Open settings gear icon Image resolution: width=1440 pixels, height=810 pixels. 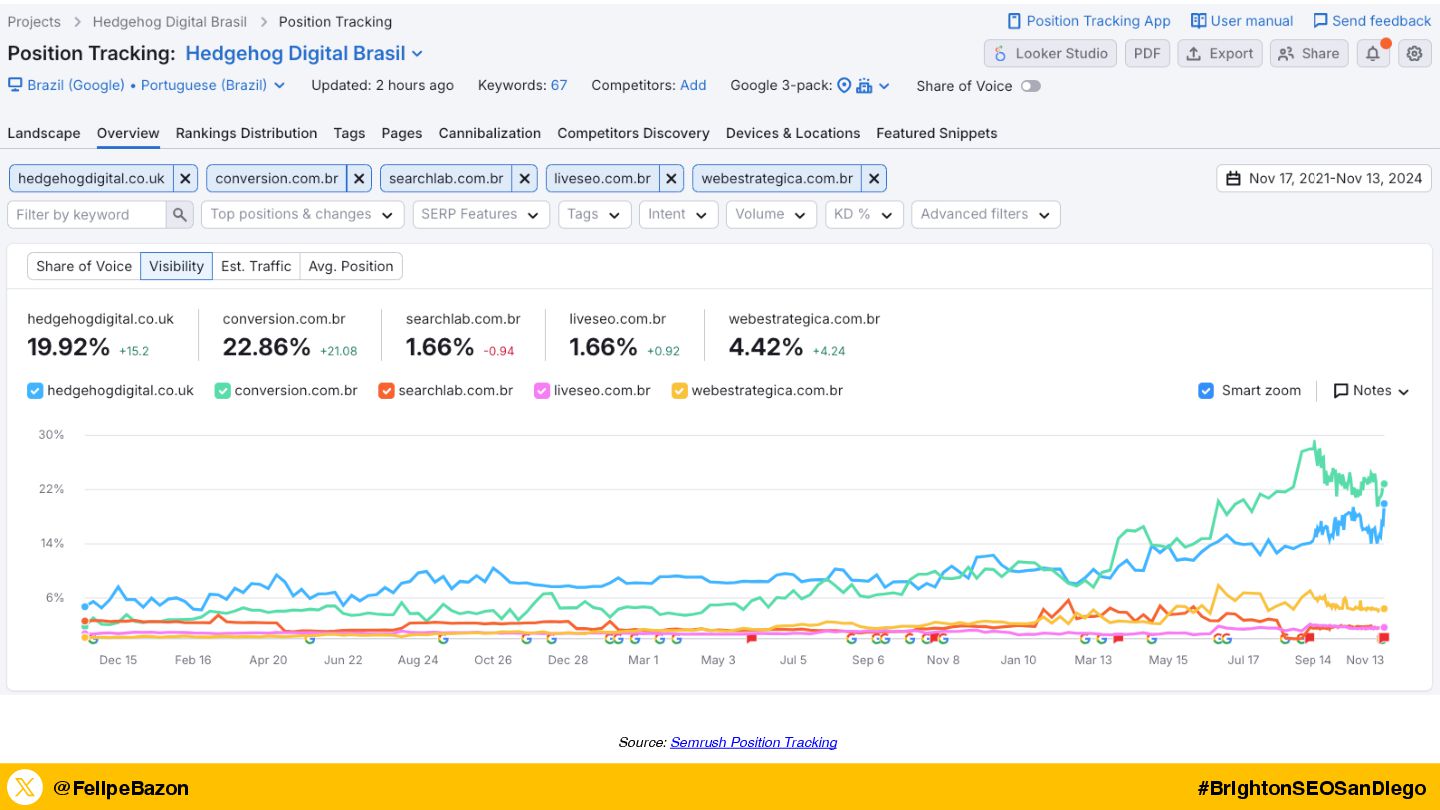click(x=1414, y=54)
